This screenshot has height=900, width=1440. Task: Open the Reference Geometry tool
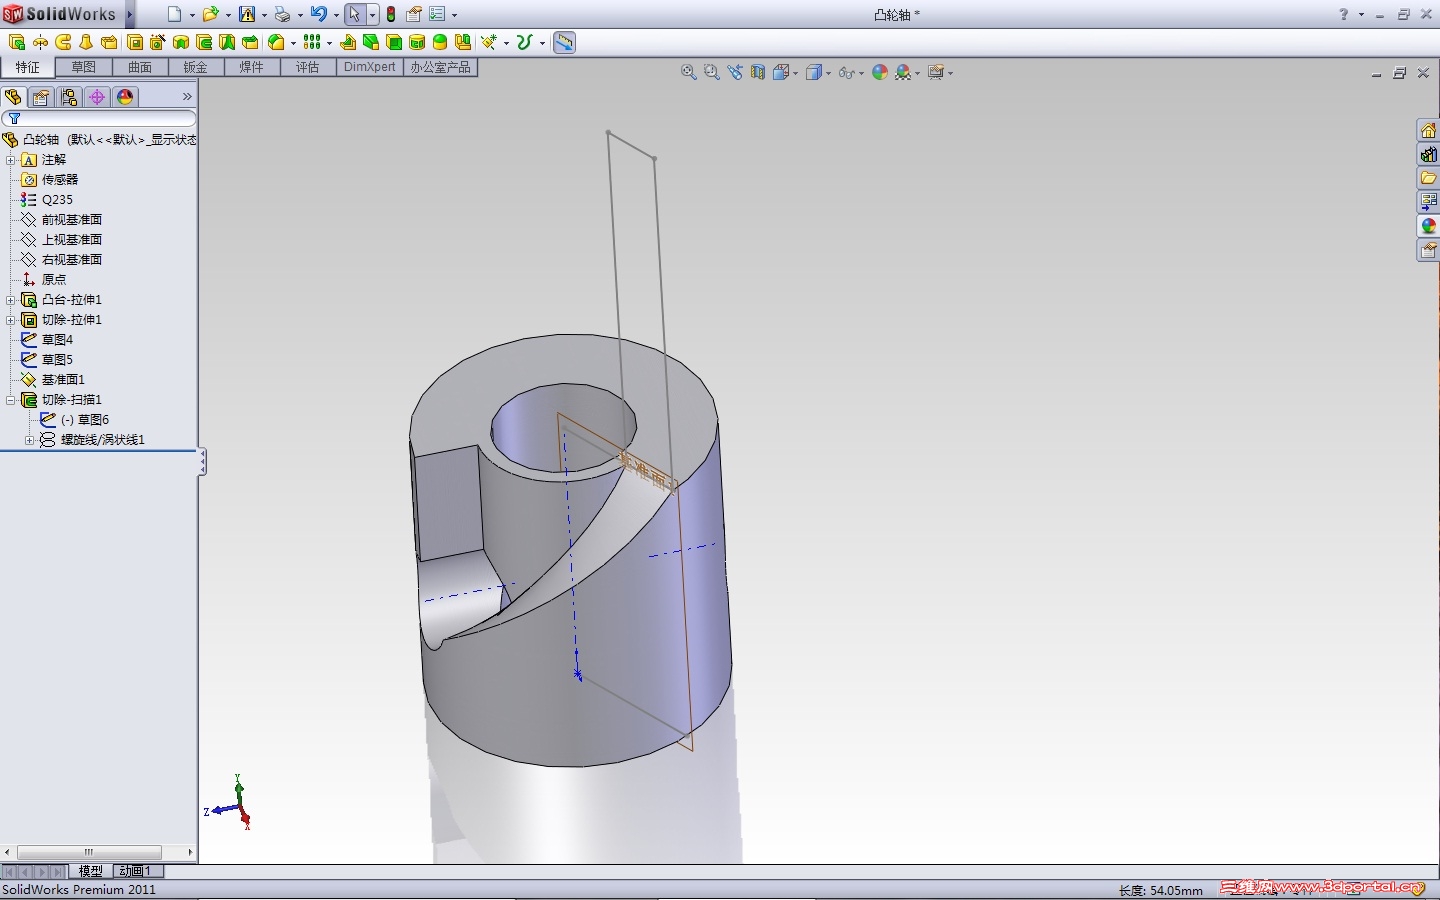(488, 42)
